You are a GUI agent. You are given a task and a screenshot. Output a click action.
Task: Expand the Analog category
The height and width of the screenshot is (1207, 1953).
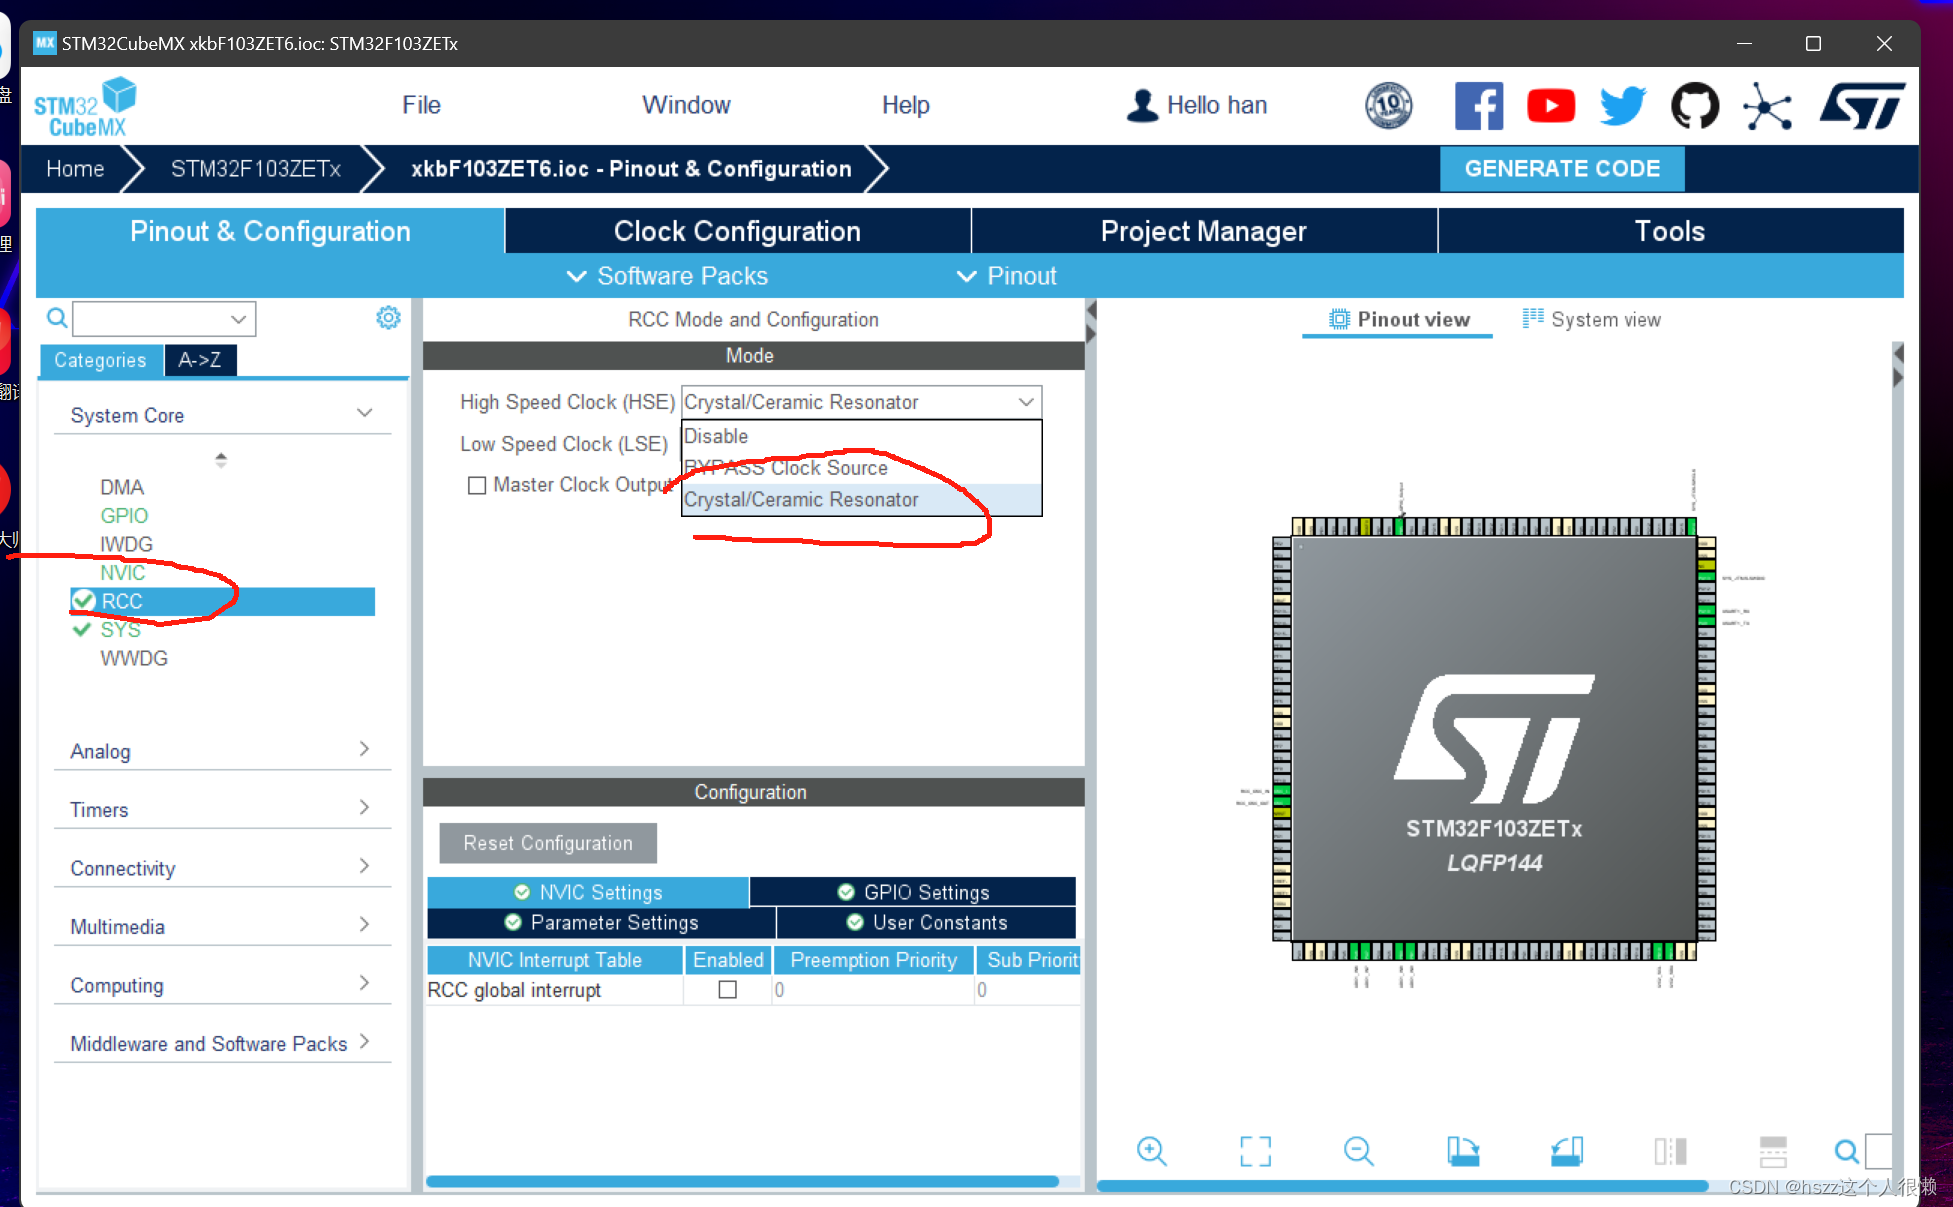364,749
